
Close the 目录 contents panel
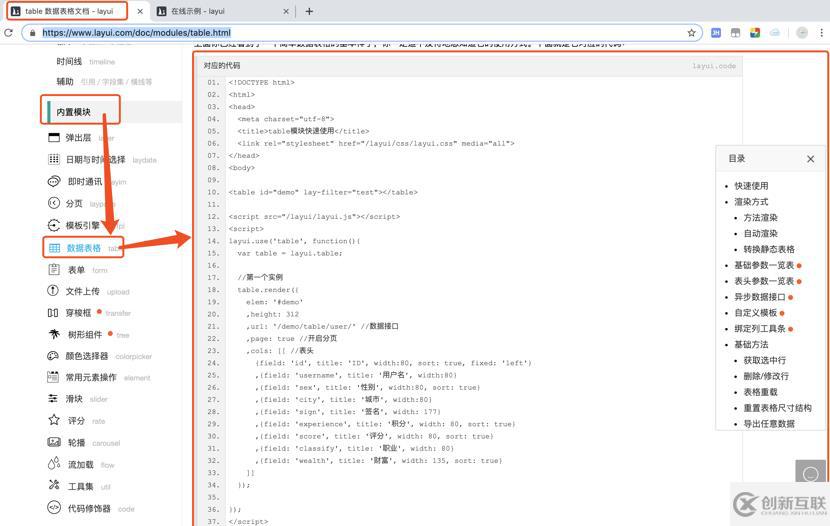pyautogui.click(x=810, y=159)
